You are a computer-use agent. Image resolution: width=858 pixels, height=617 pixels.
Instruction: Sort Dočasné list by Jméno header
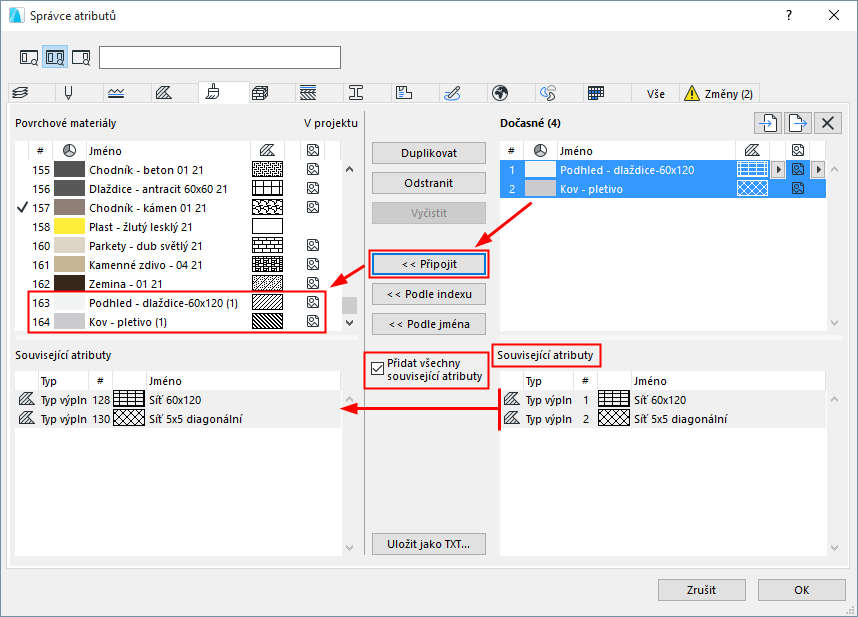click(646, 150)
